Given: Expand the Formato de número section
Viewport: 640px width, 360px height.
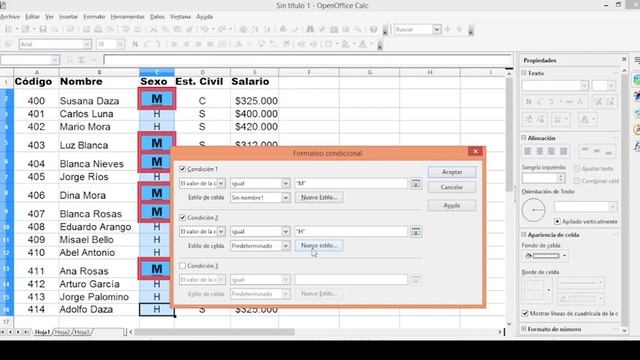Looking at the screenshot, I should [x=524, y=329].
